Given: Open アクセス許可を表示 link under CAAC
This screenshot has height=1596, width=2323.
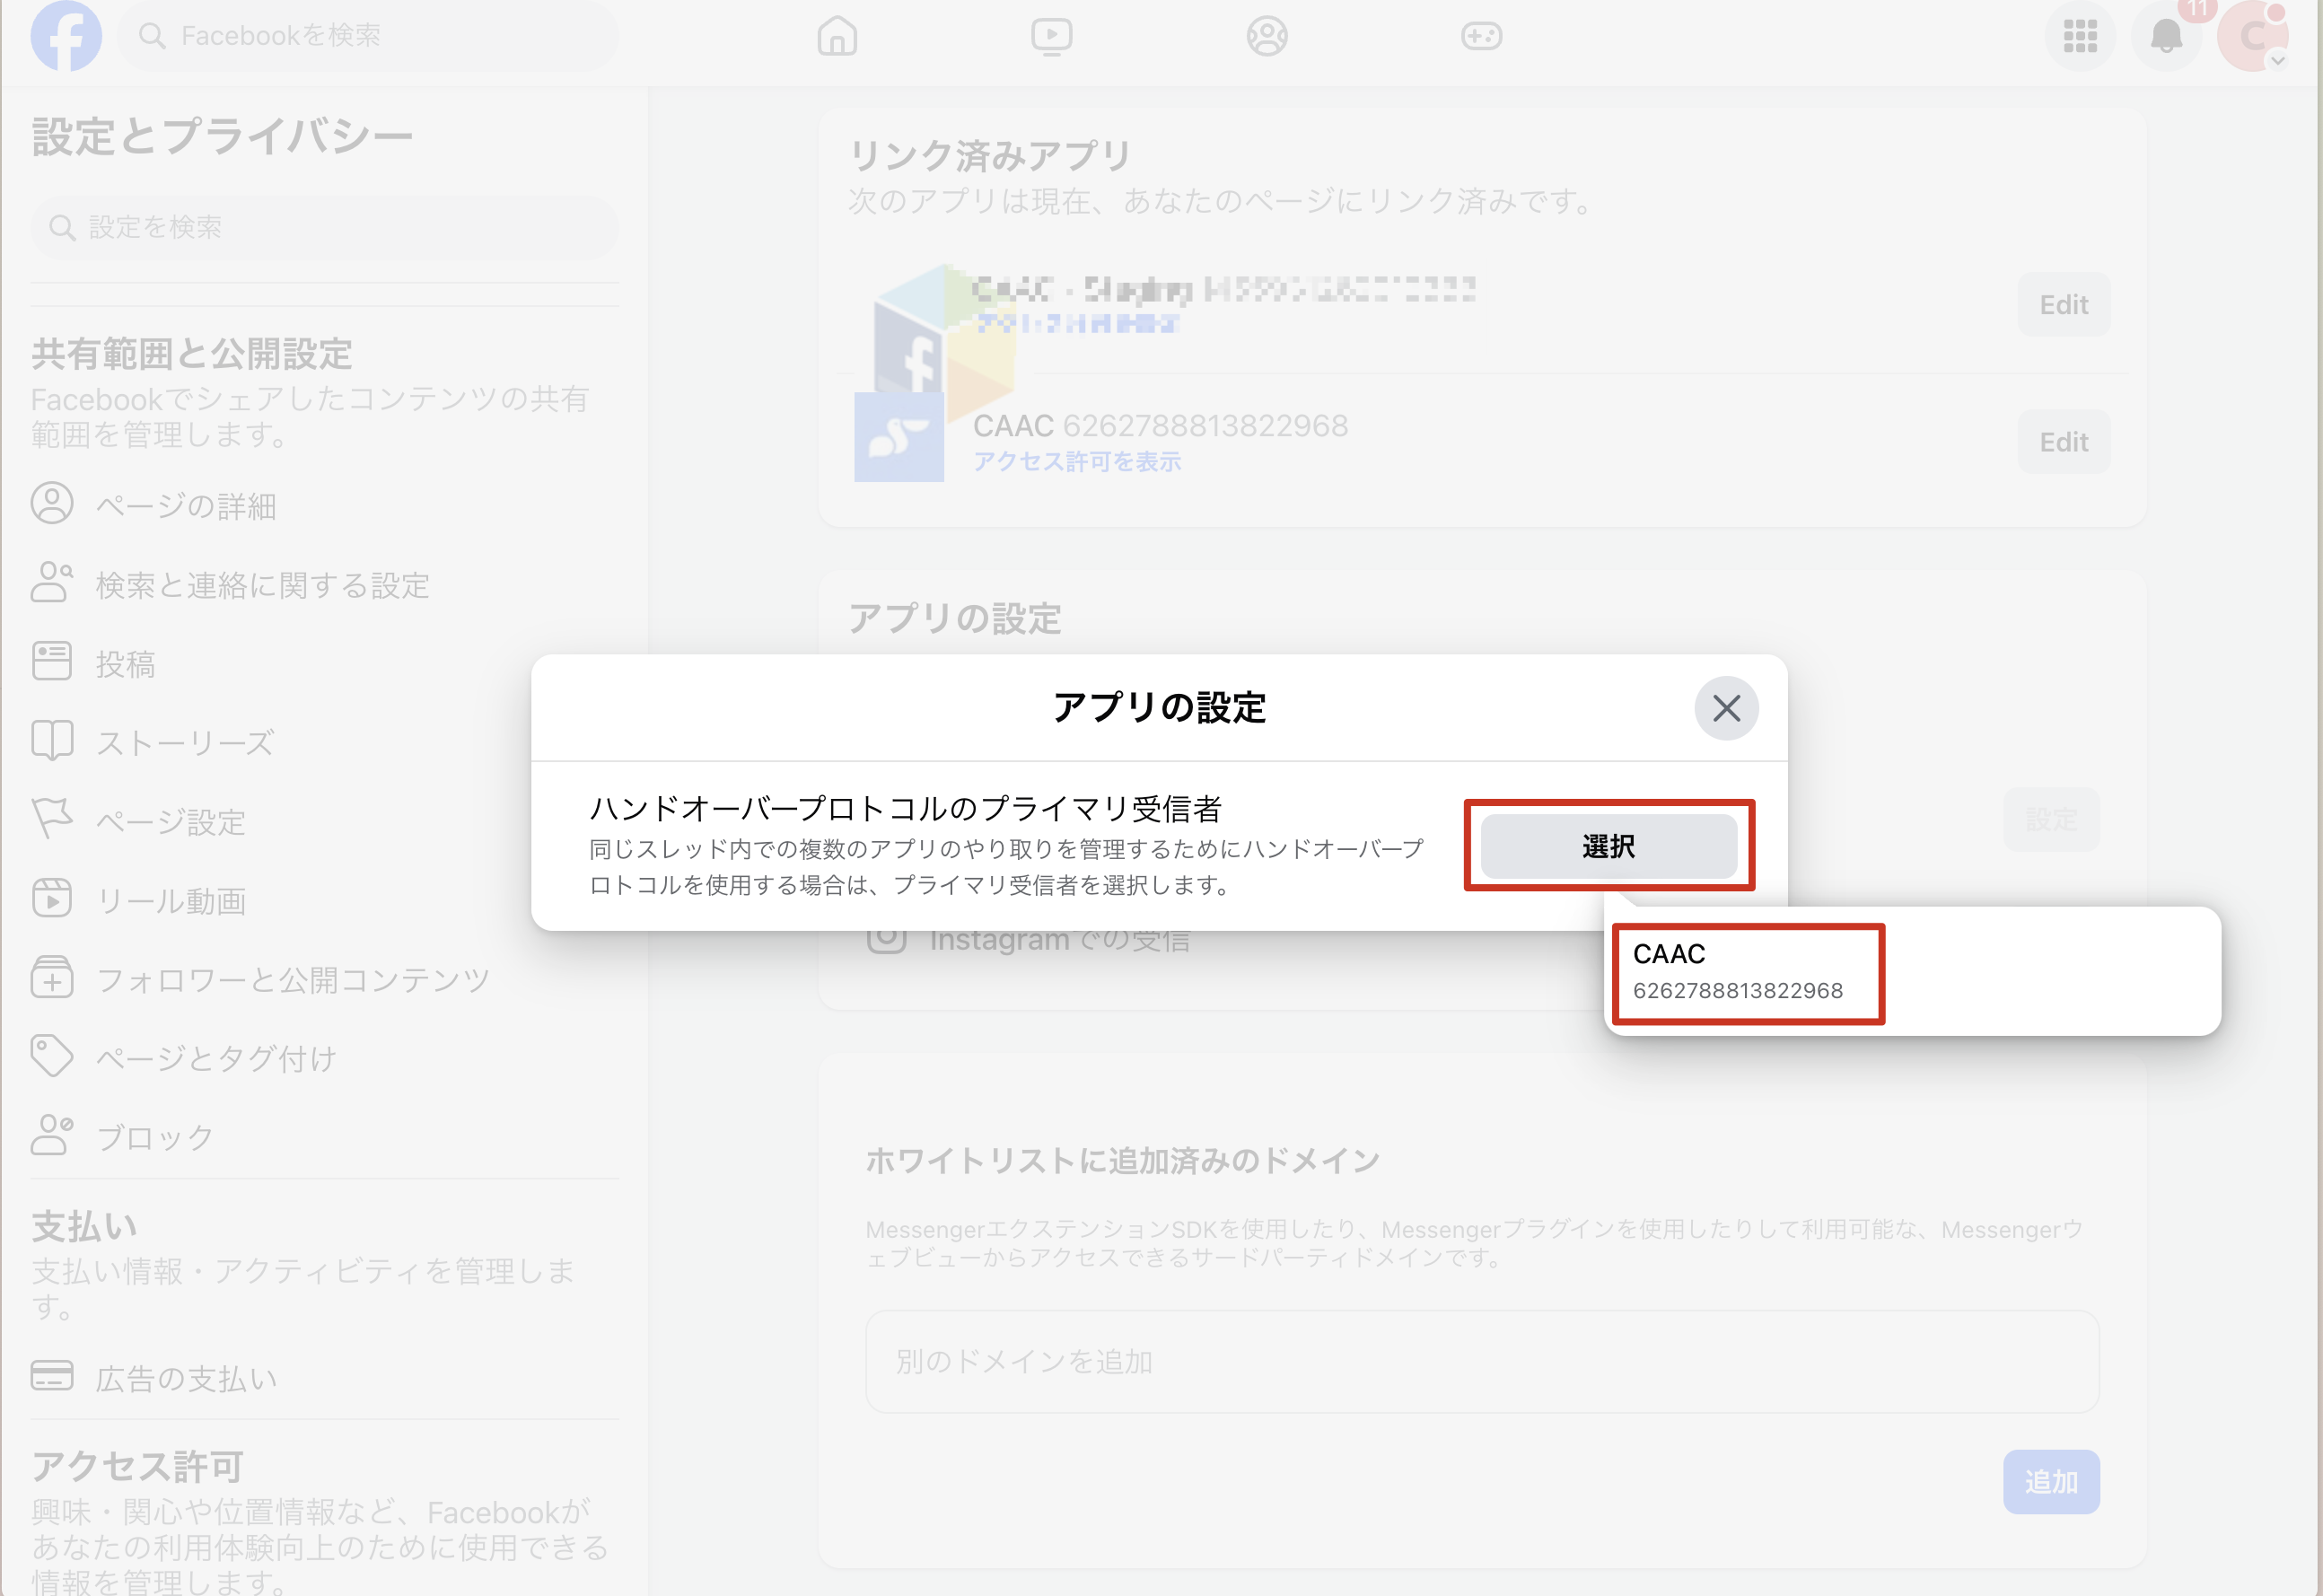Looking at the screenshot, I should point(1077,461).
